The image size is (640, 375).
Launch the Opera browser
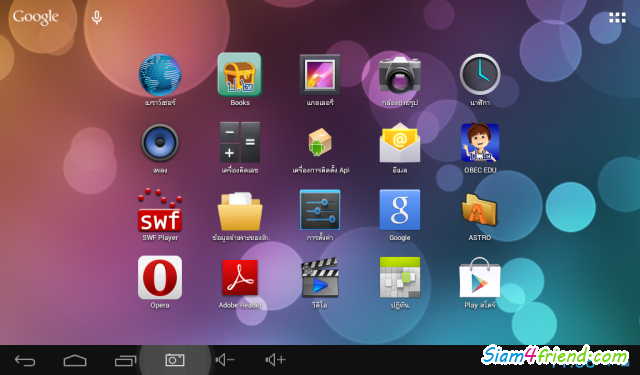(160, 277)
